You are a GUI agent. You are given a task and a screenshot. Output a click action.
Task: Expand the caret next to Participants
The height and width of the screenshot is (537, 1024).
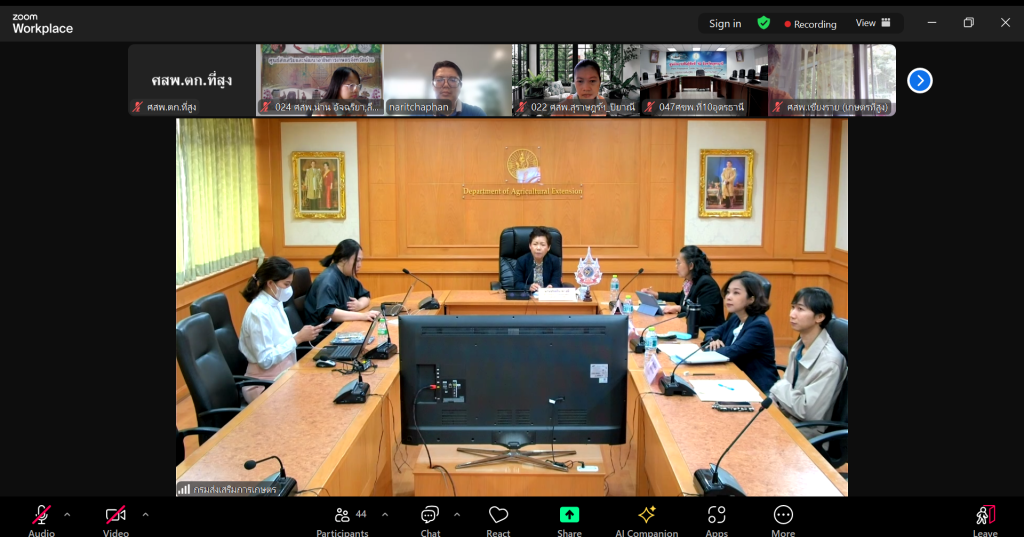pyautogui.click(x=385, y=515)
